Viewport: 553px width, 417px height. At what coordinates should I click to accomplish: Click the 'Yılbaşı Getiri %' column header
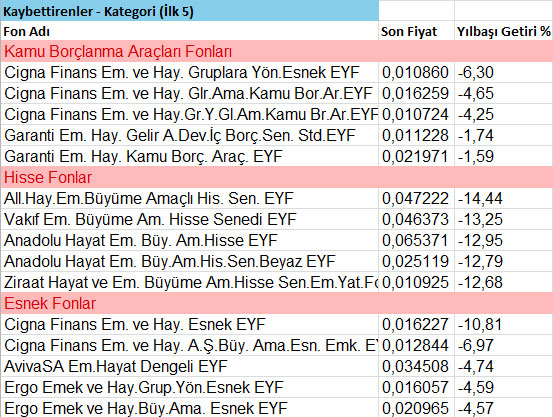[x=504, y=31]
